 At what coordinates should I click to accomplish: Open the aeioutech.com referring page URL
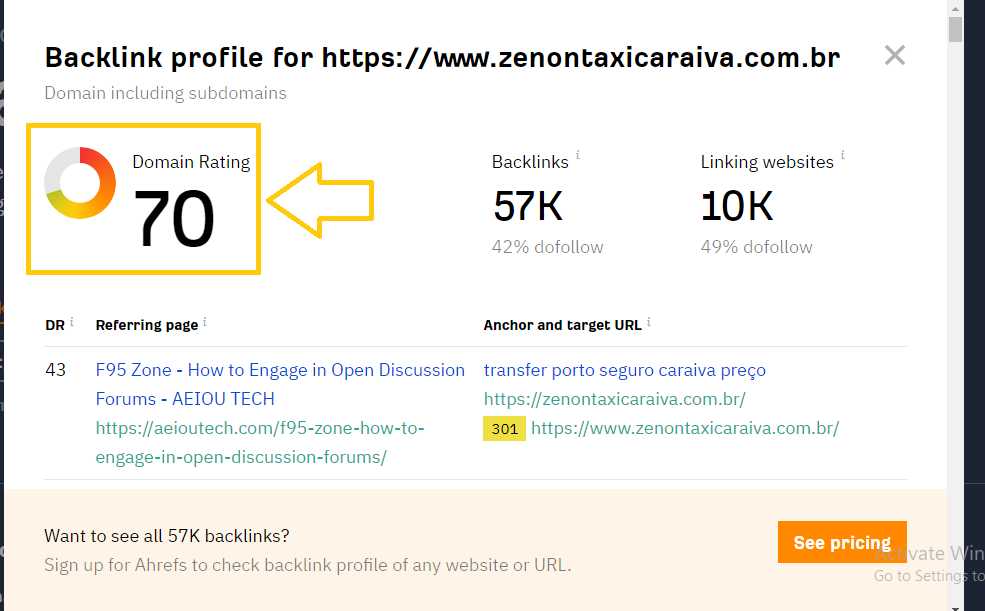tap(260, 428)
